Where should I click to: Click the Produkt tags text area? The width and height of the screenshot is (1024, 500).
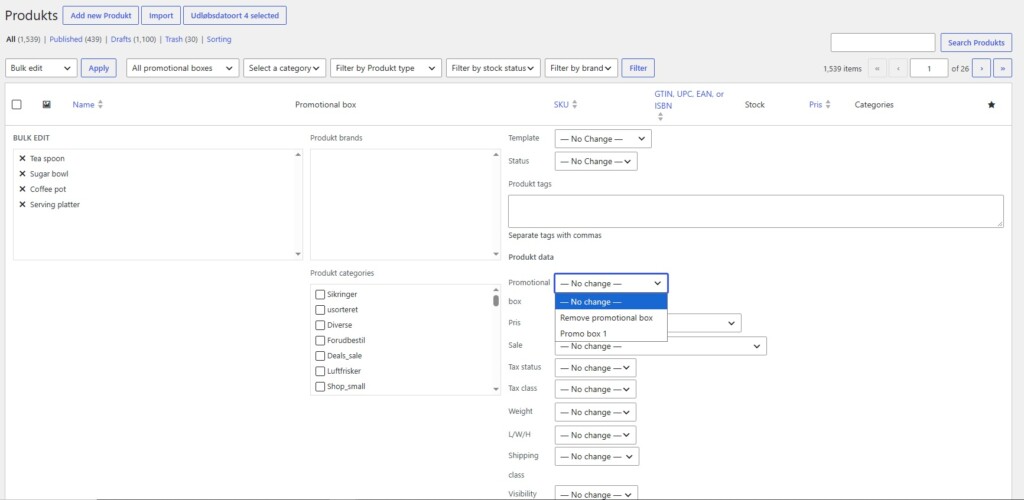click(756, 211)
